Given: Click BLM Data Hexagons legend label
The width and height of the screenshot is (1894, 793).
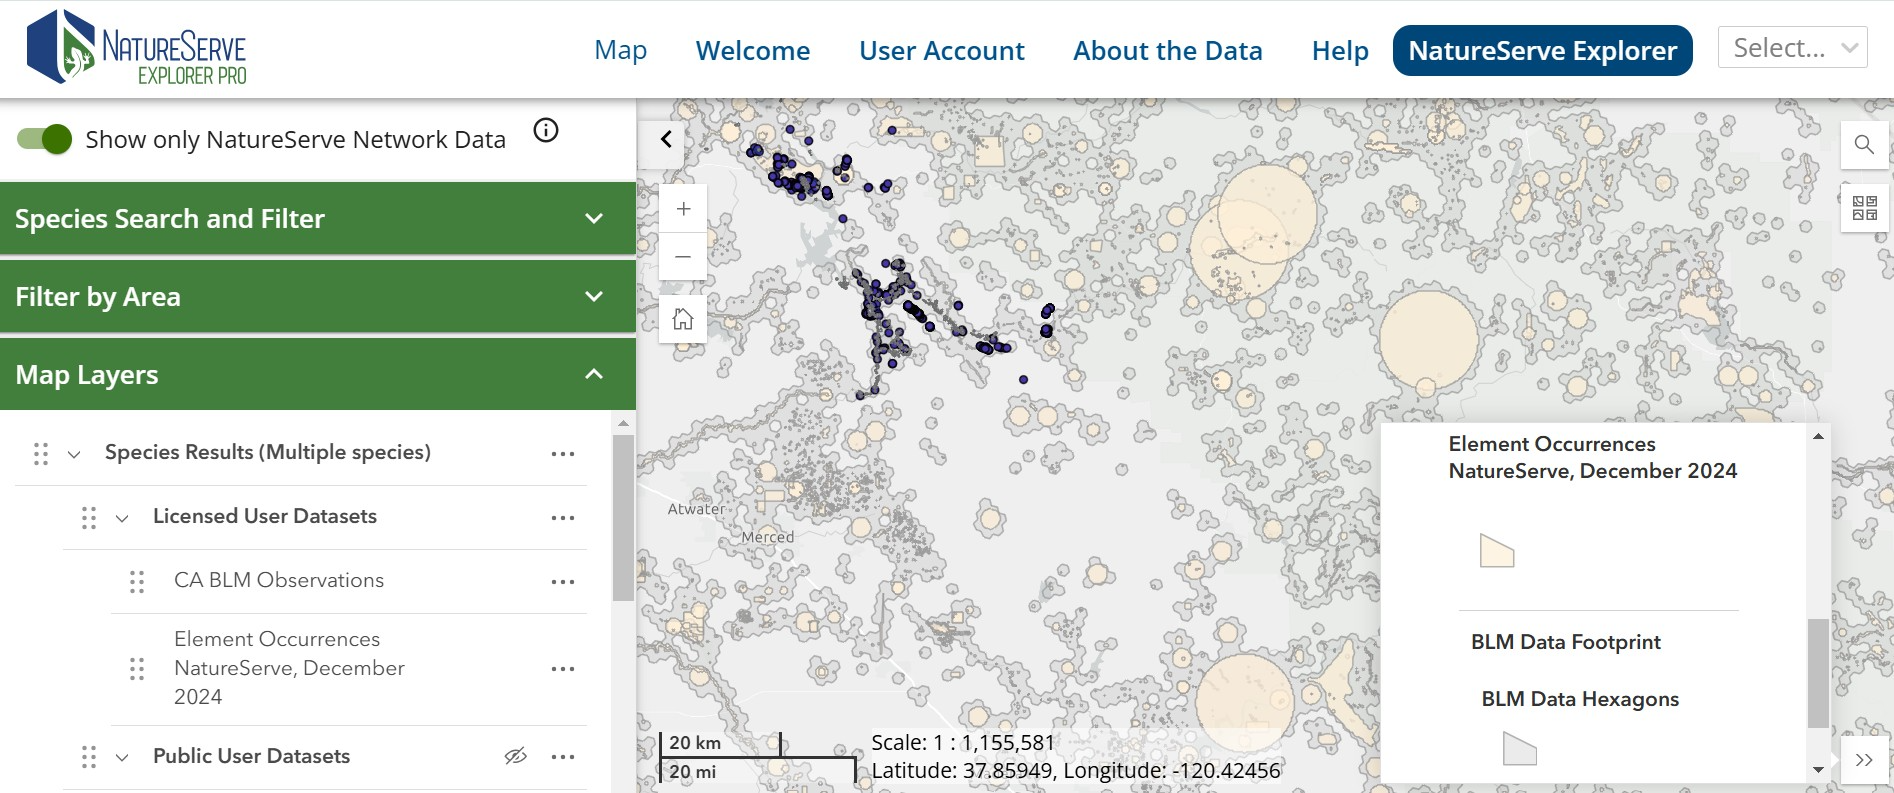Looking at the screenshot, I should click(x=1580, y=699).
